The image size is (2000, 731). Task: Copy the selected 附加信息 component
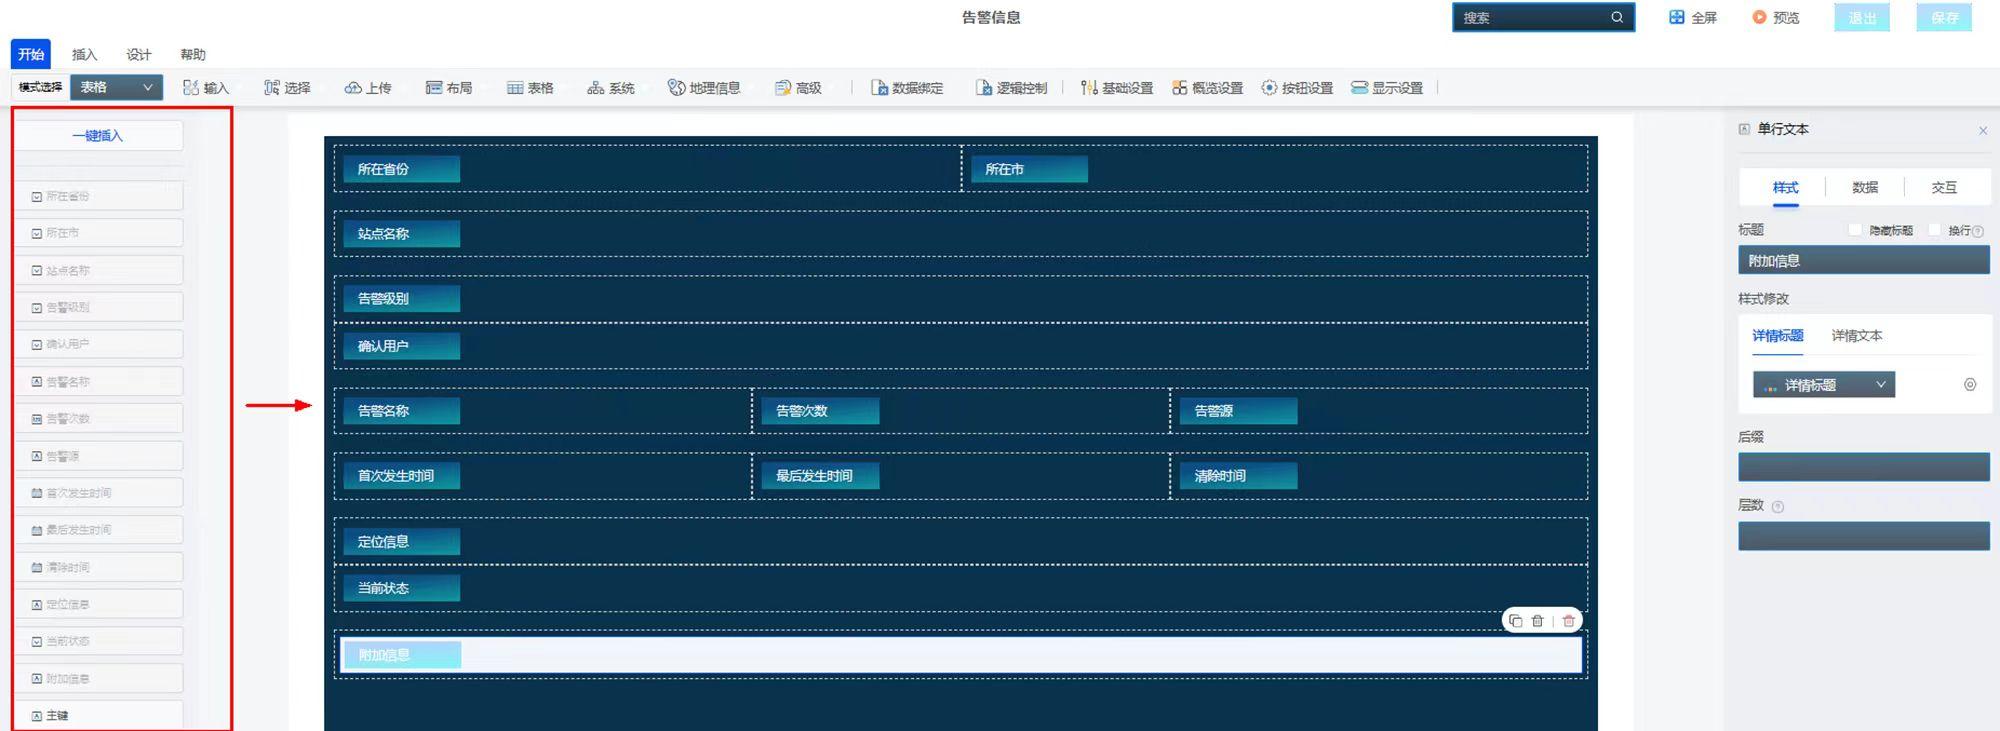(1515, 621)
